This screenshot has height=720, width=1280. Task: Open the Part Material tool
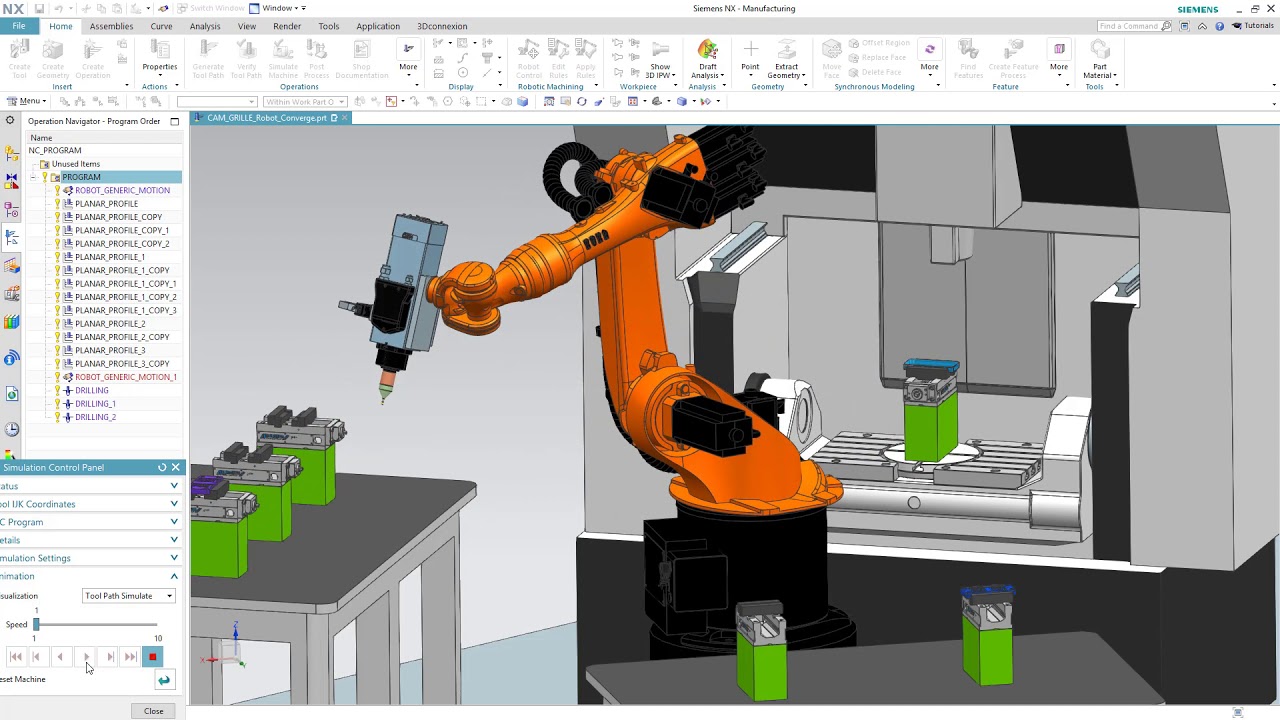(x=1099, y=59)
